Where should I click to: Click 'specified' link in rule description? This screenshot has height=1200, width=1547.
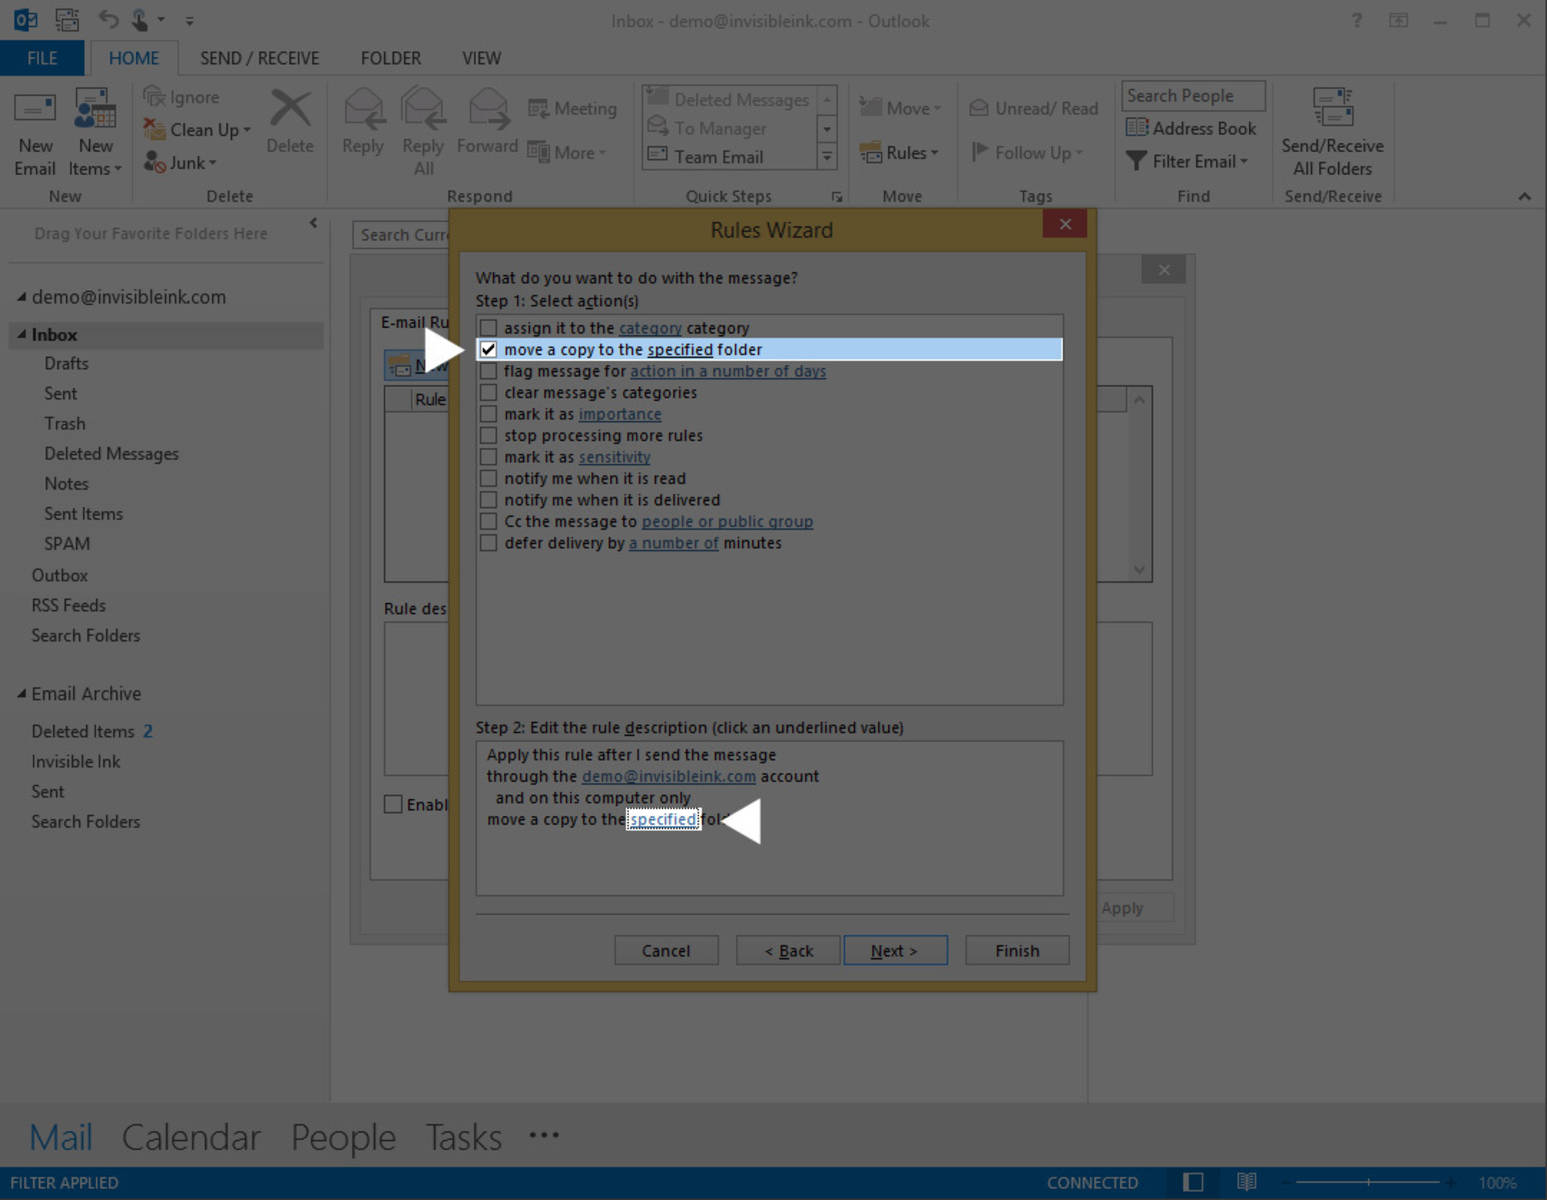click(663, 819)
